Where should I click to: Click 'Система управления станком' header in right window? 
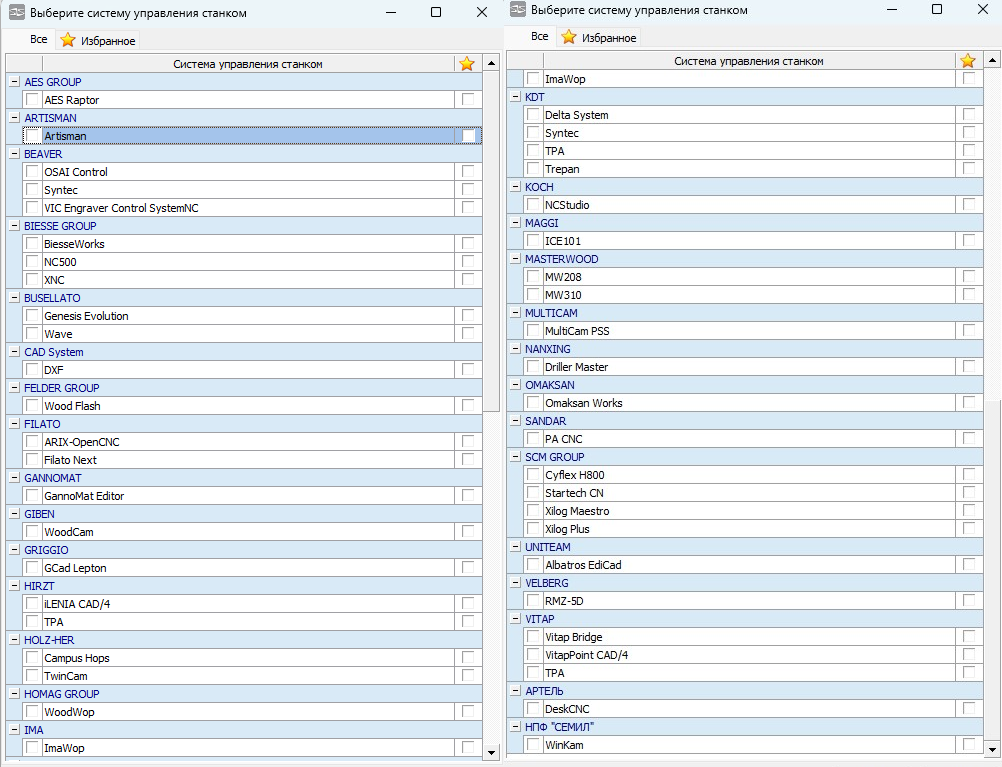[x=748, y=61]
